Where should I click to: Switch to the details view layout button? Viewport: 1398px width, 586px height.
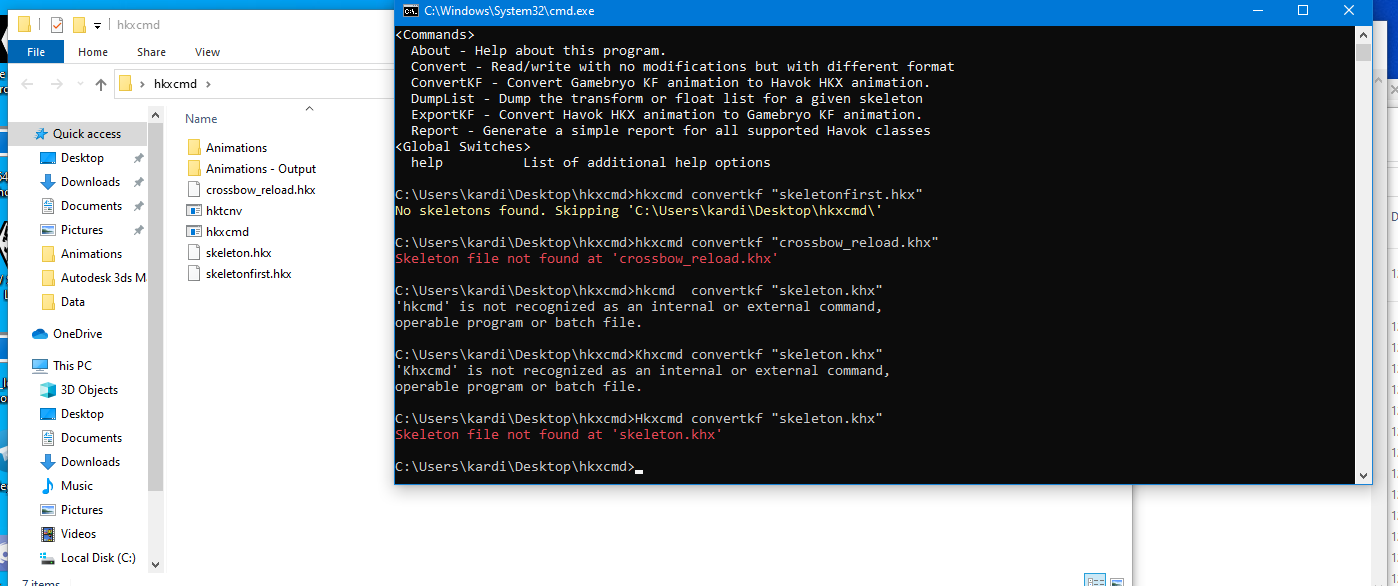click(1095, 581)
